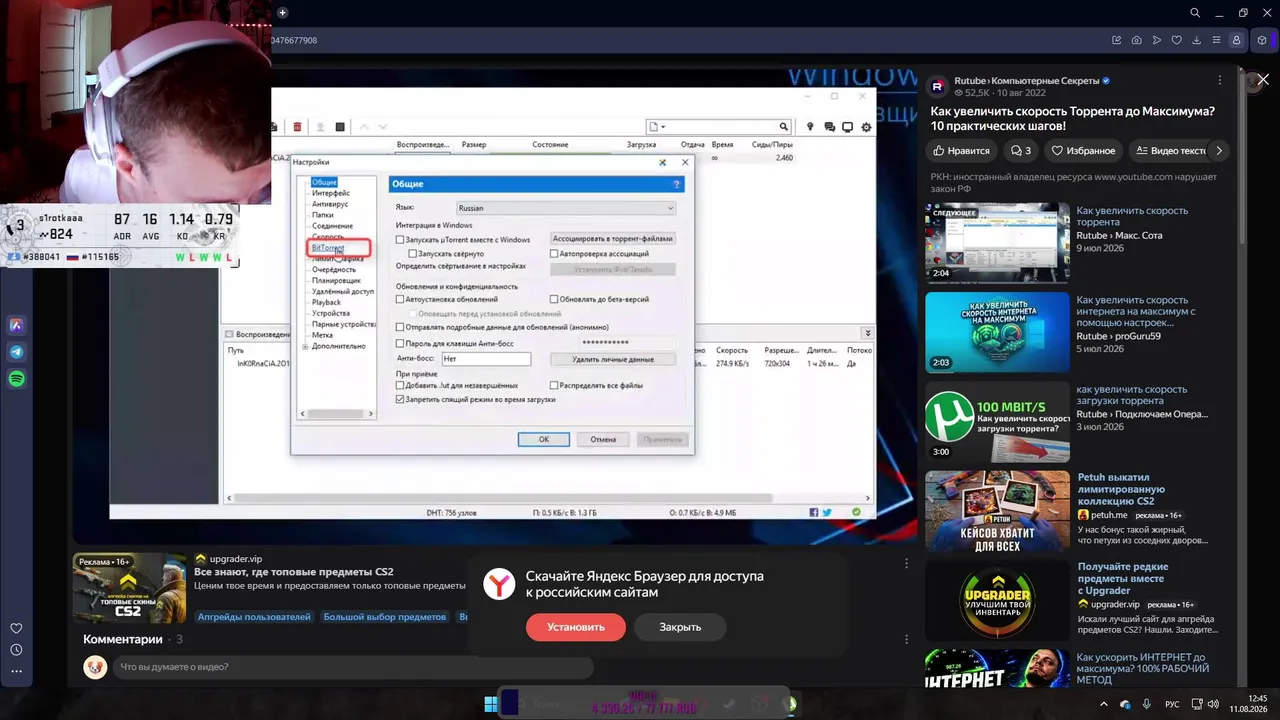Open Telegram from the browser sidebar
Viewport: 1280px width, 720px height.
(x=16, y=352)
